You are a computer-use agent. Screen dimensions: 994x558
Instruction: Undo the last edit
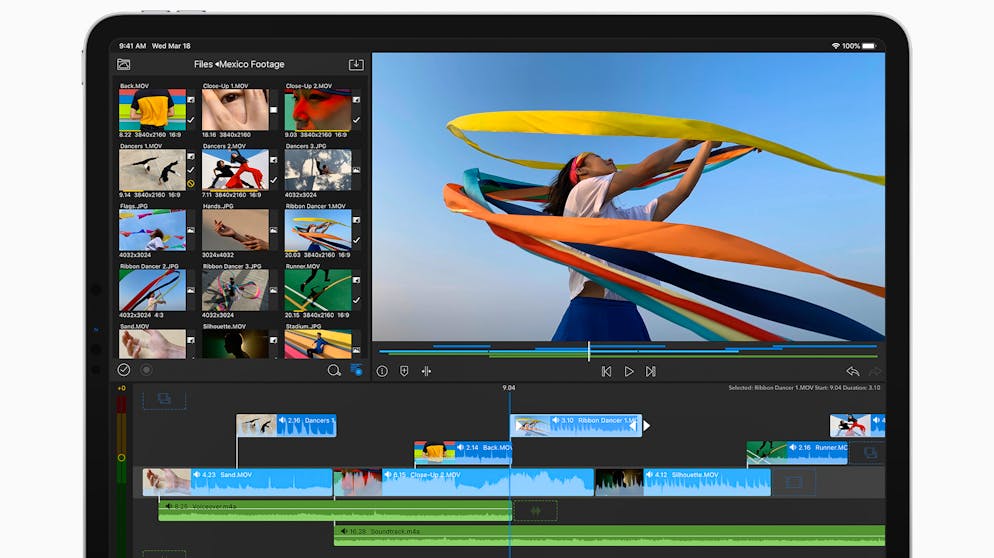pos(853,372)
